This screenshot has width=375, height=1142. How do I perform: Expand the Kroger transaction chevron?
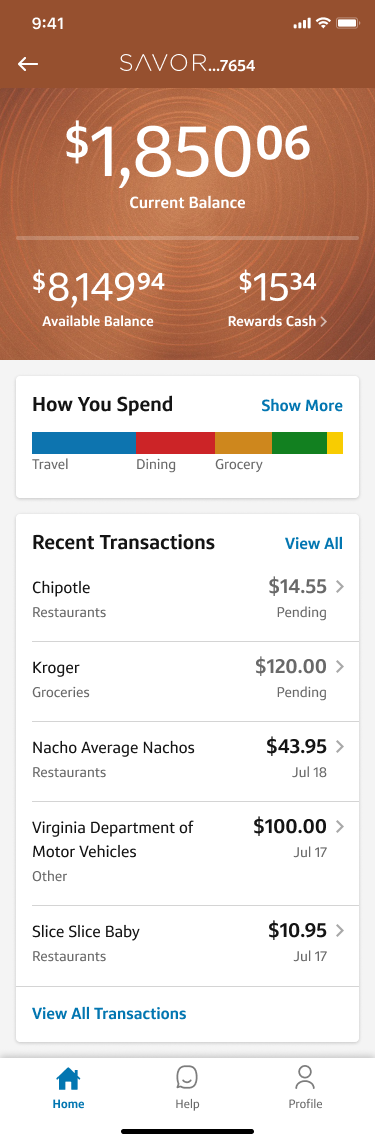[x=339, y=666]
